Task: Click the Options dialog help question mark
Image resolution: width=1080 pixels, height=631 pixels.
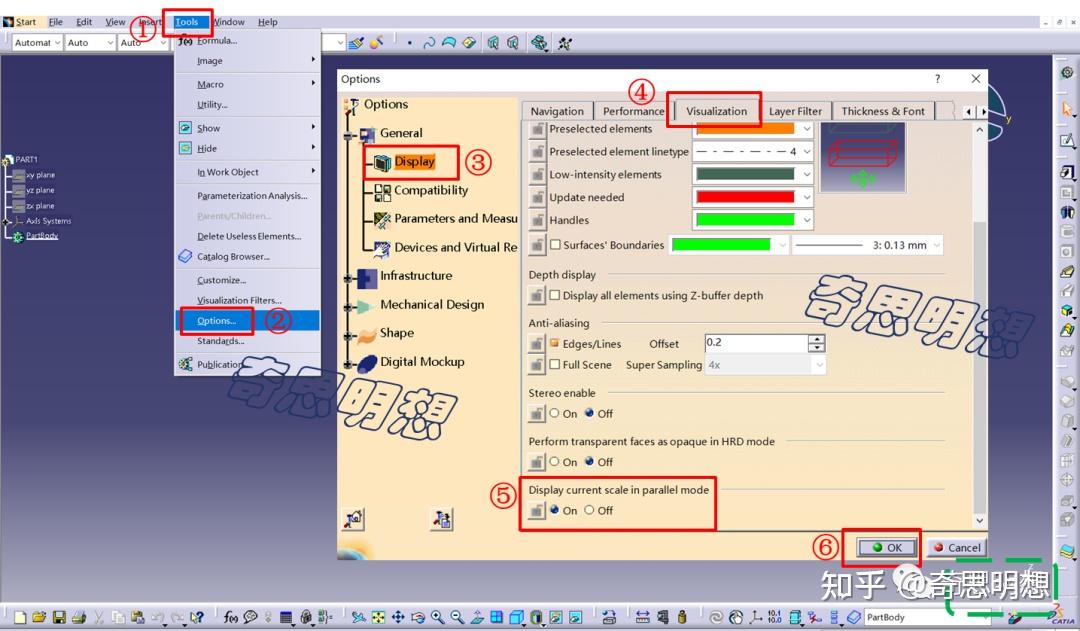Action: pyautogui.click(x=937, y=79)
